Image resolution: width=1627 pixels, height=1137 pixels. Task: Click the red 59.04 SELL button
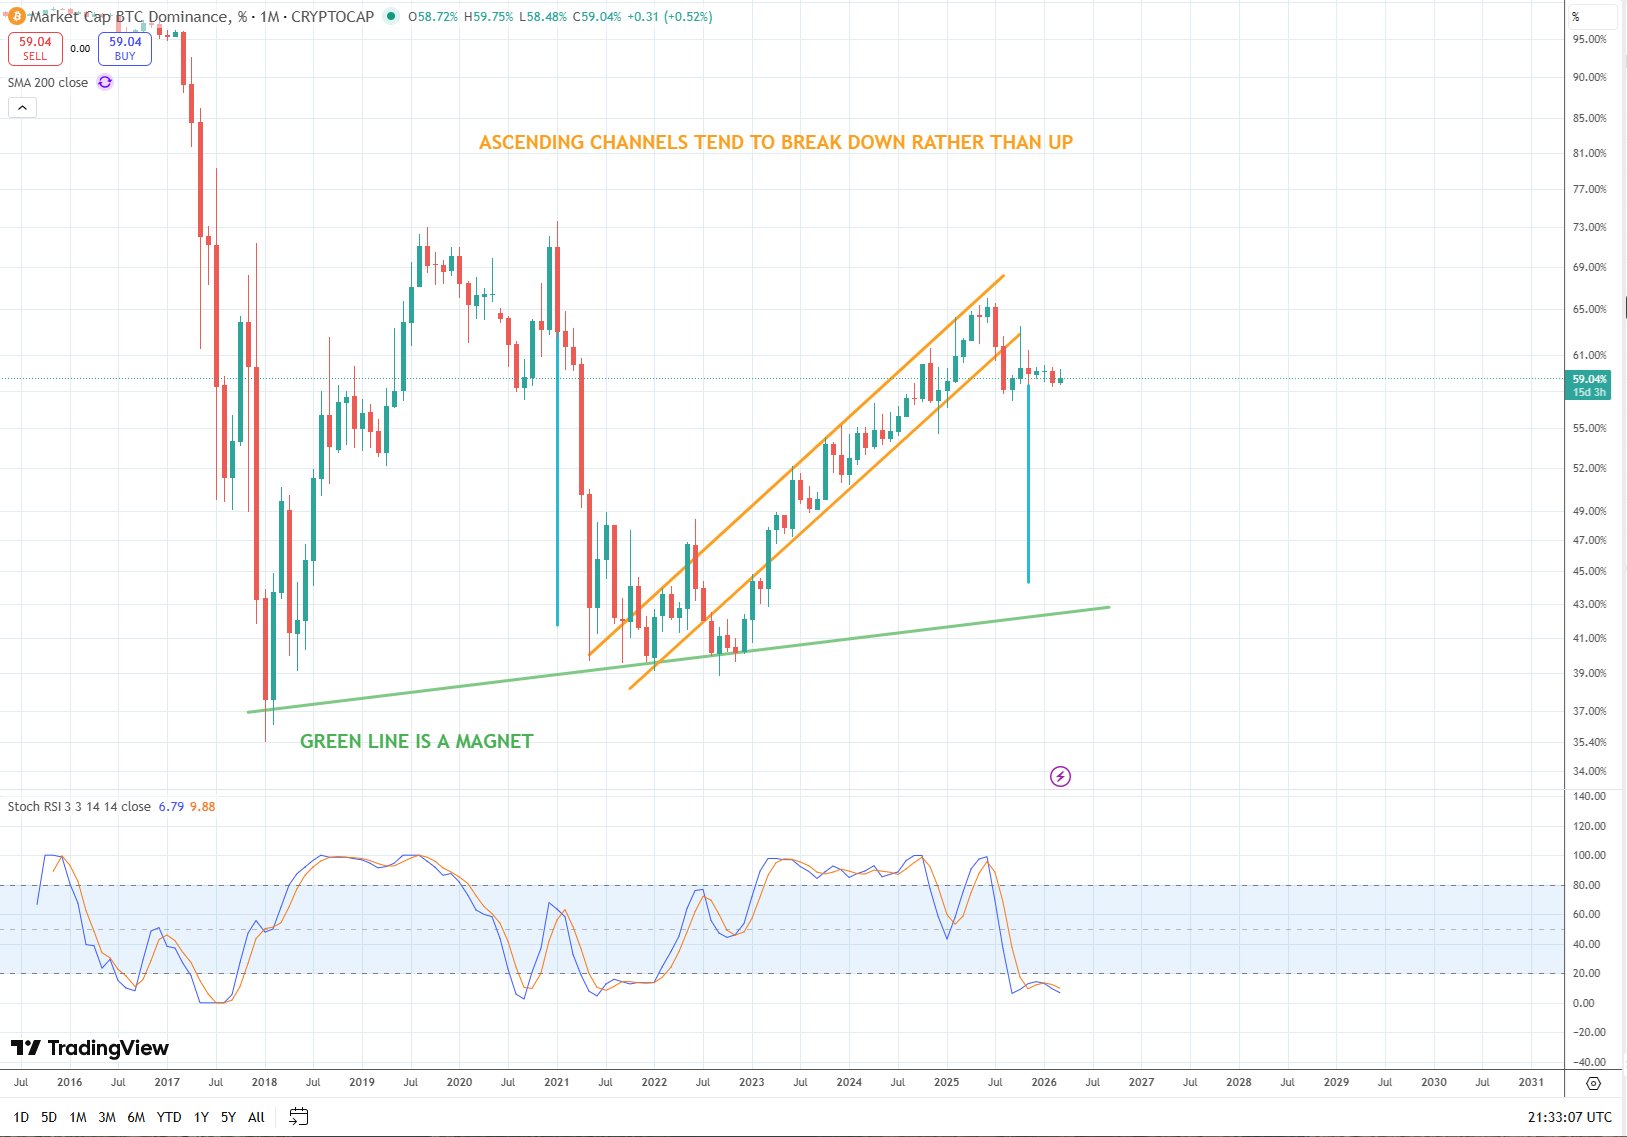coord(35,48)
